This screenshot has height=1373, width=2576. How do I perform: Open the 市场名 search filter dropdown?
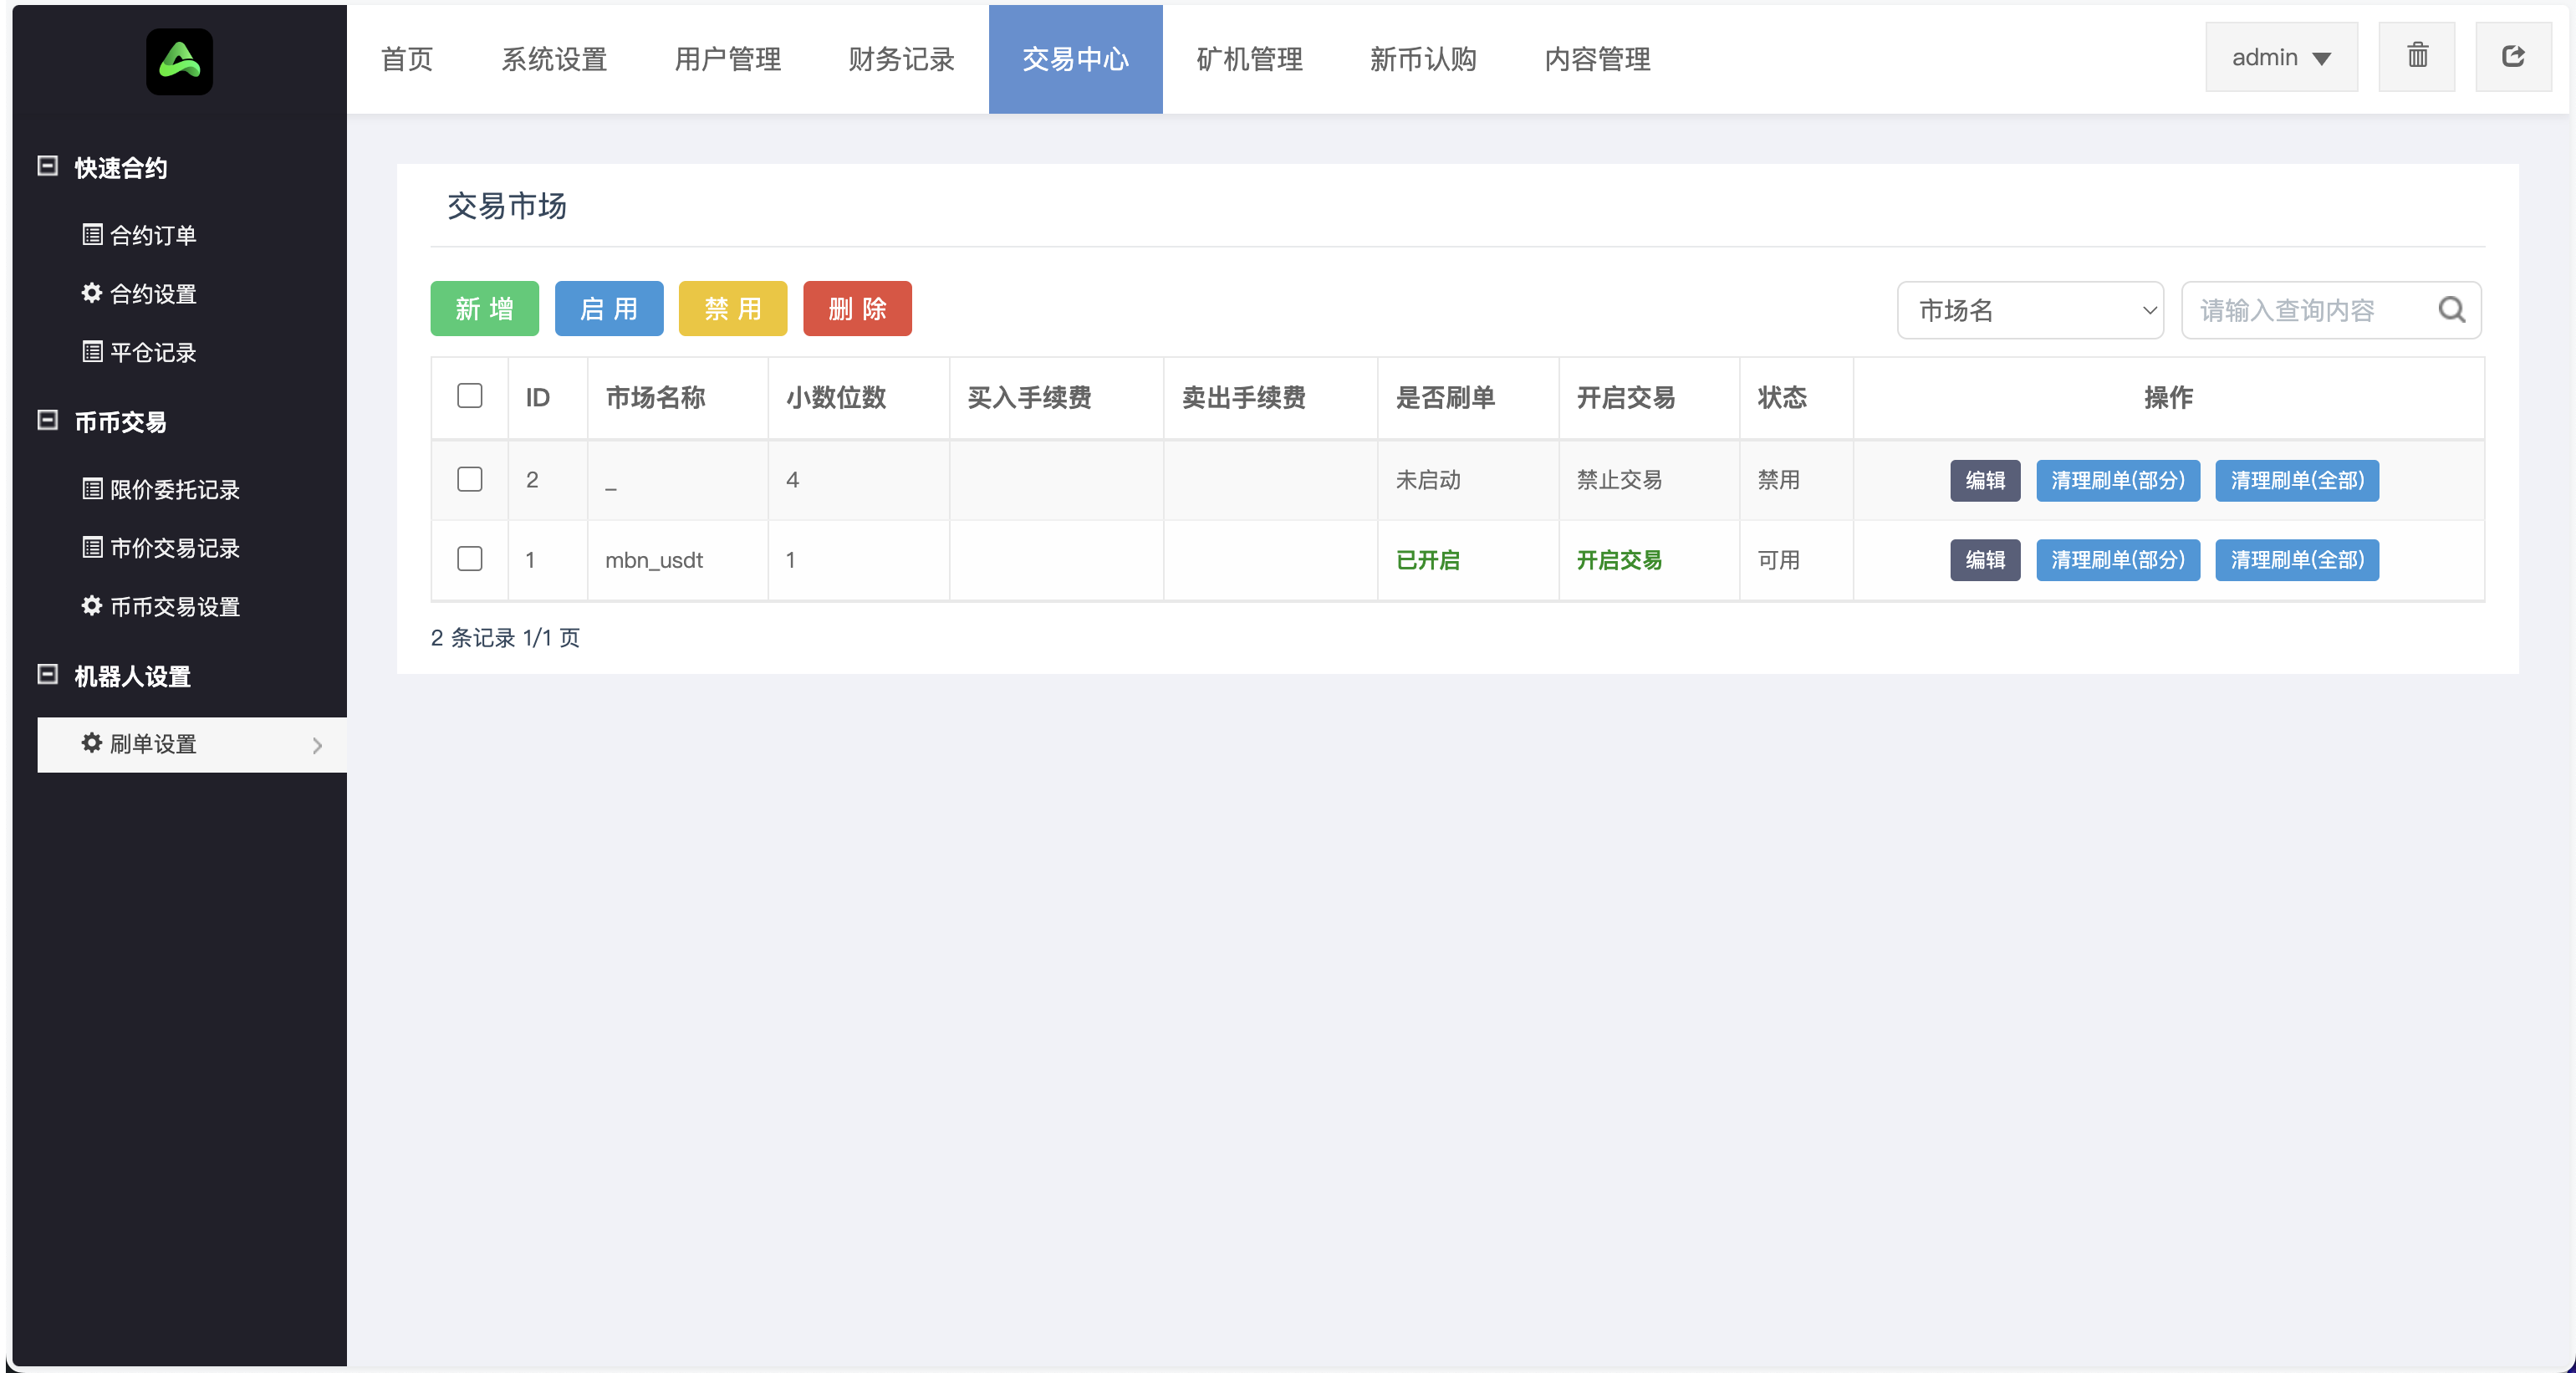point(2030,310)
